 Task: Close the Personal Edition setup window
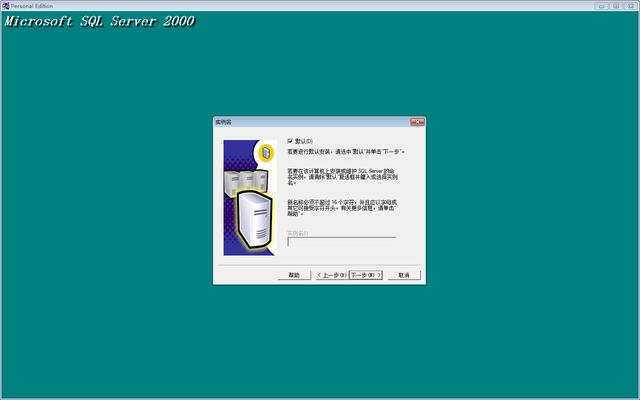(631, 6)
